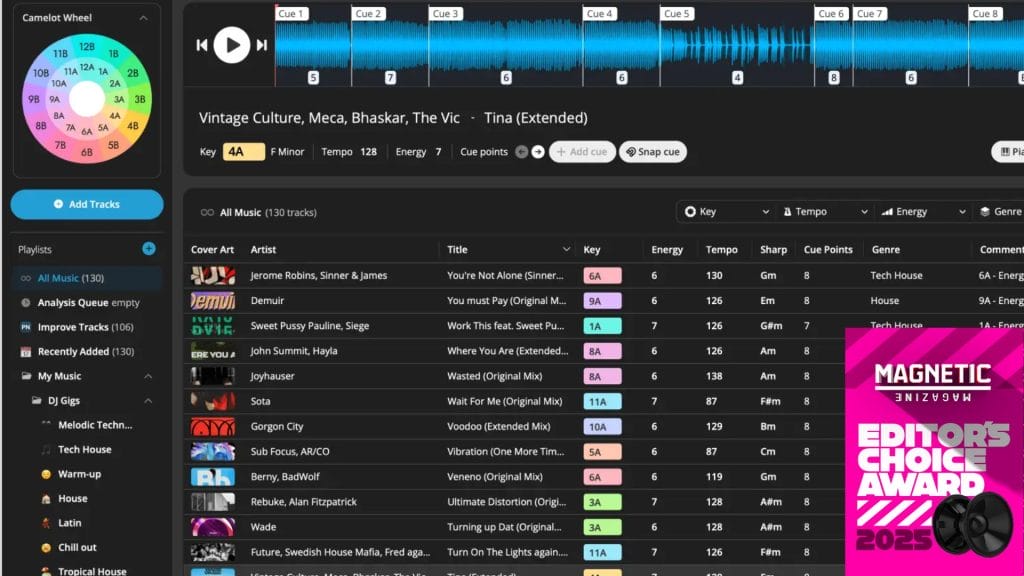The image size is (1024, 576).
Task: Click the Play button in the player
Action: pyautogui.click(x=232, y=44)
